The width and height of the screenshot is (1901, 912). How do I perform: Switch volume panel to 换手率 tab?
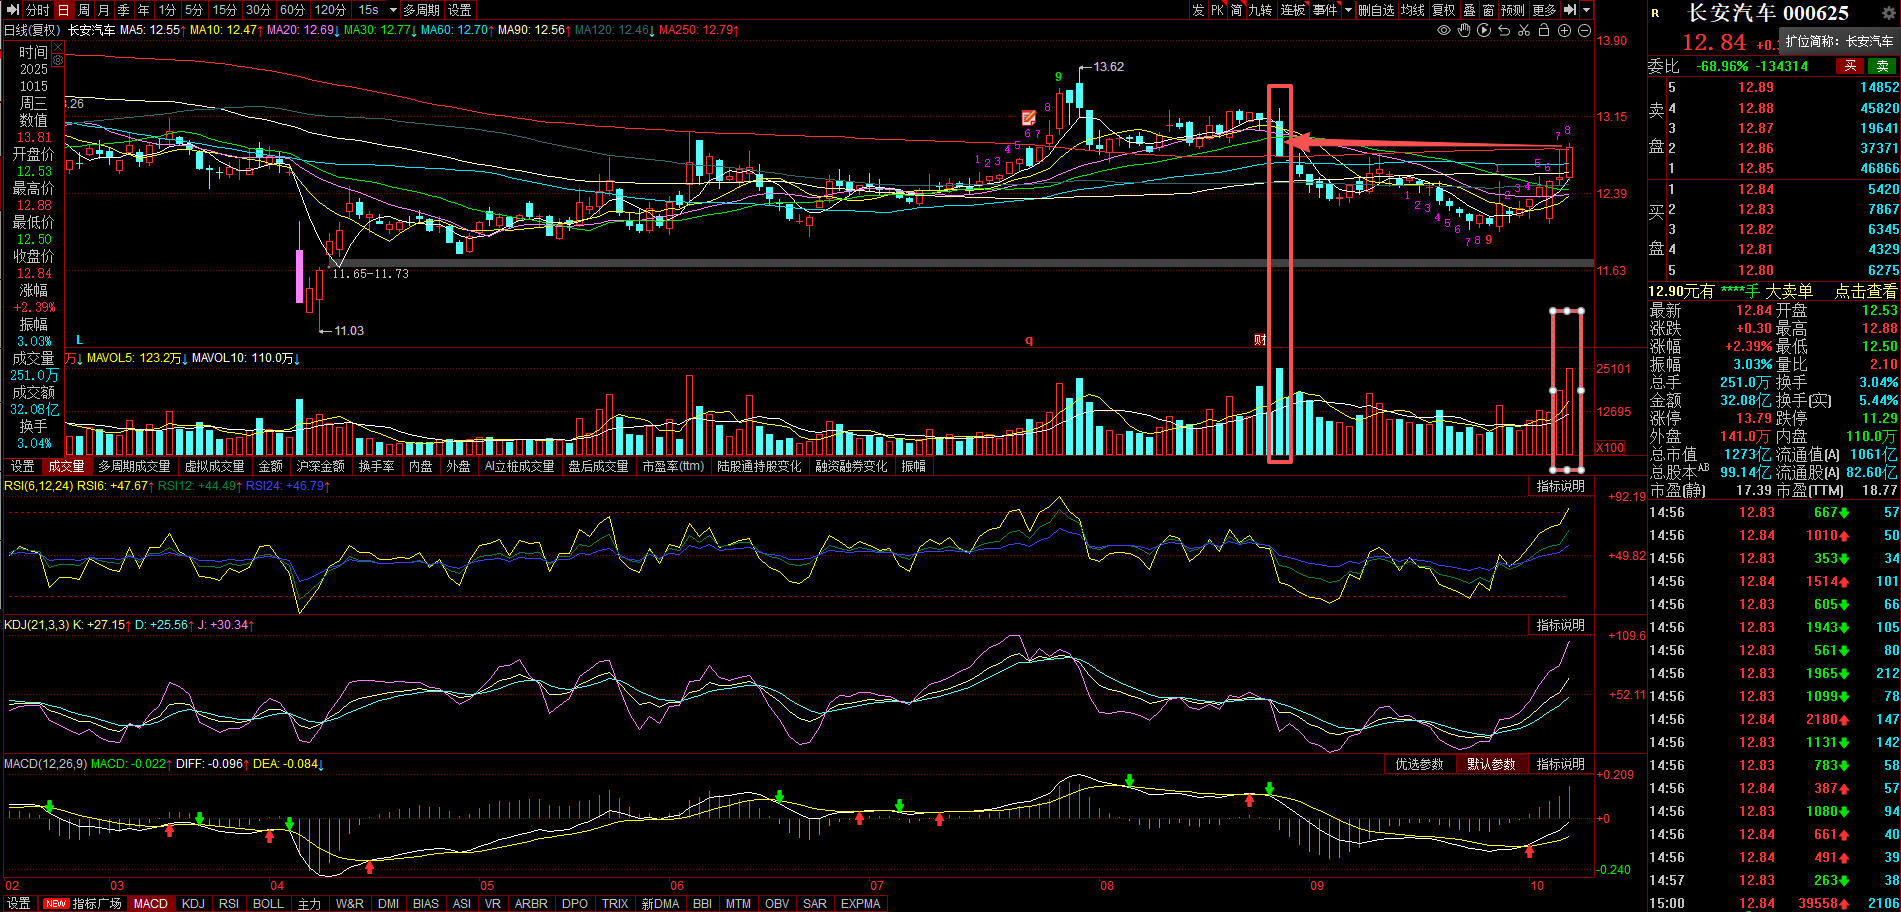(x=377, y=467)
